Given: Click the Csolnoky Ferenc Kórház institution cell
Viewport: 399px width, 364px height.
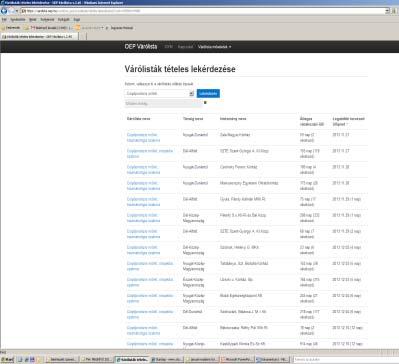Looking at the screenshot, I should click(238, 167).
